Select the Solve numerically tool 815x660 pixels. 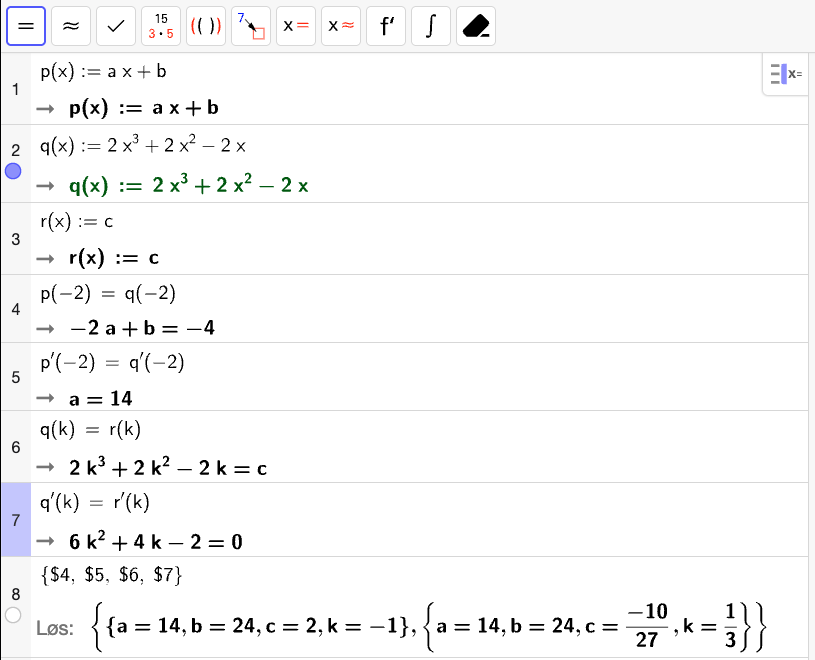tap(341, 27)
